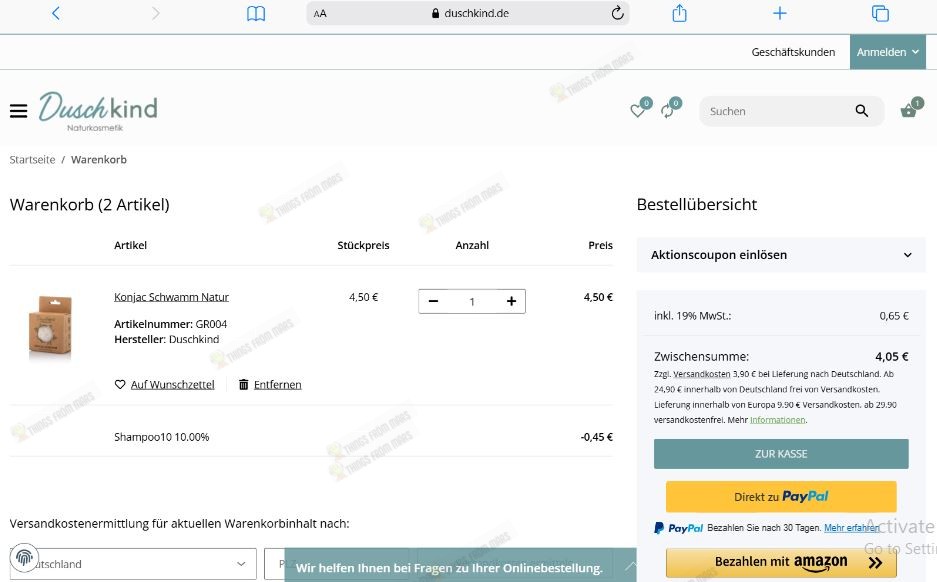Click the search magnifier icon
Image resolution: width=937 pixels, height=582 pixels.
coord(862,111)
